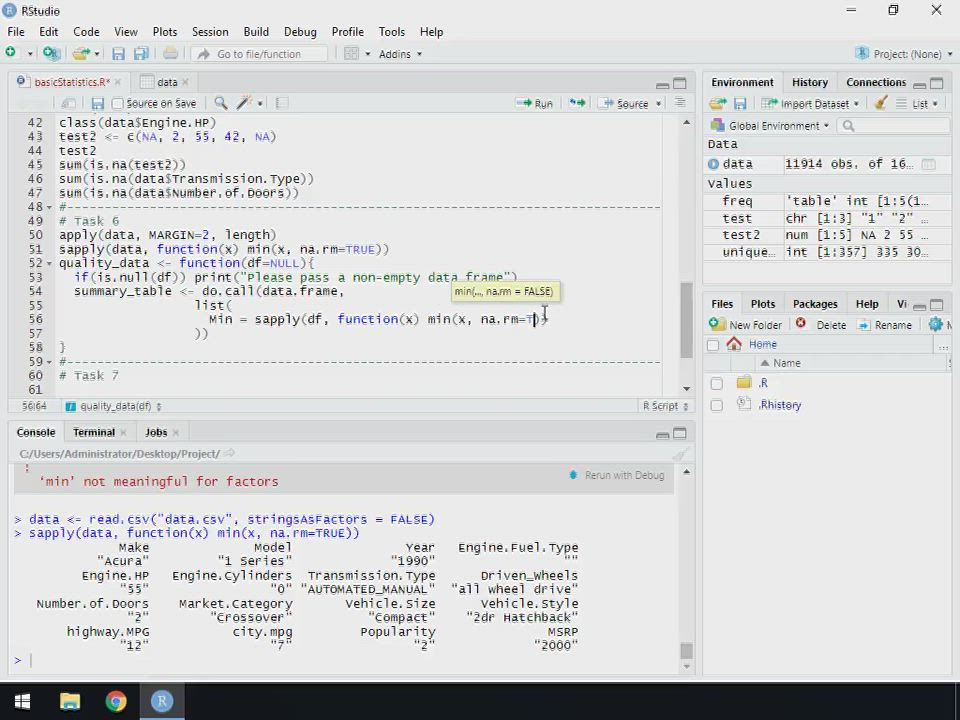This screenshot has width=960, height=720.
Task: Click the Save All icon in the main toolbar
Action: click(141, 54)
